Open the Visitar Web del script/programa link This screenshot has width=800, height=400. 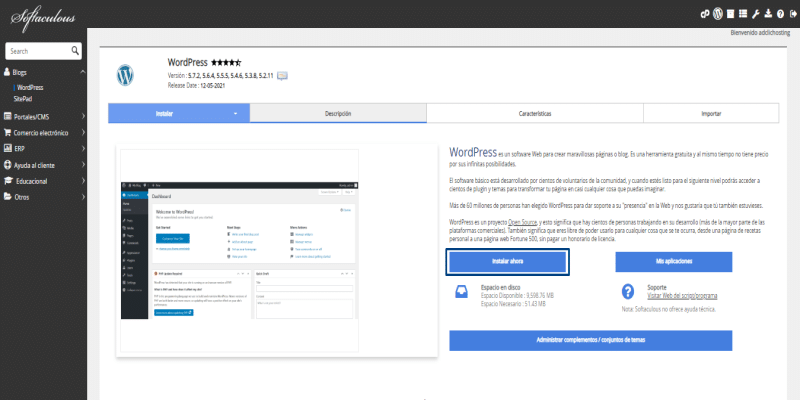coord(682,296)
